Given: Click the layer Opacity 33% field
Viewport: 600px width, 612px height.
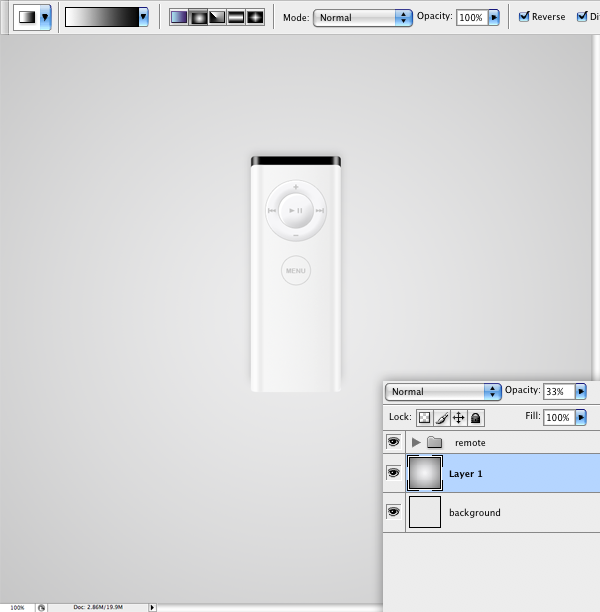Looking at the screenshot, I should click(559, 391).
